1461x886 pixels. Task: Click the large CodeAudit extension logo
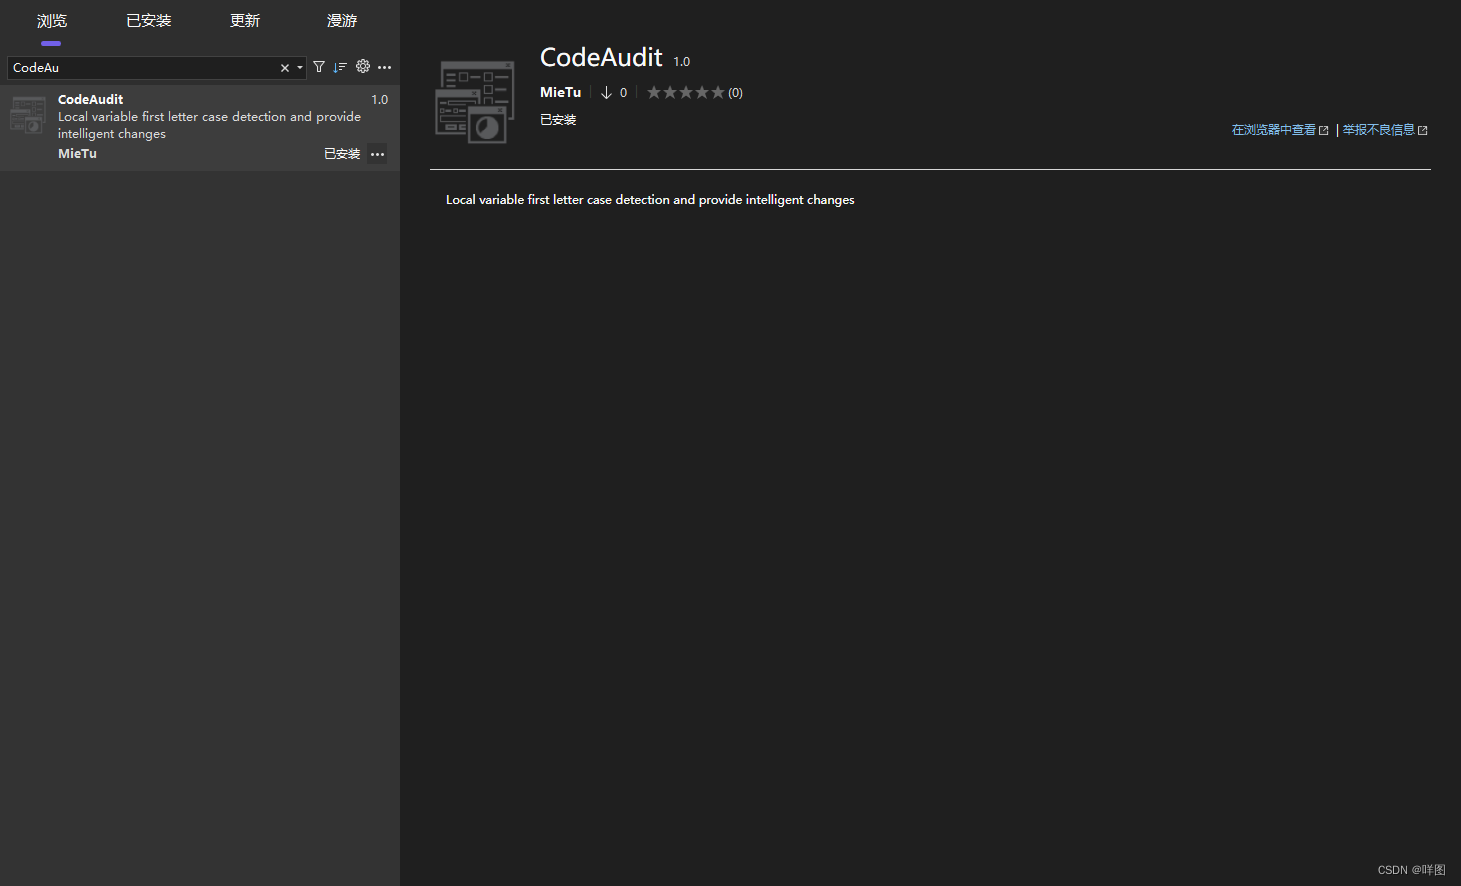tap(475, 102)
